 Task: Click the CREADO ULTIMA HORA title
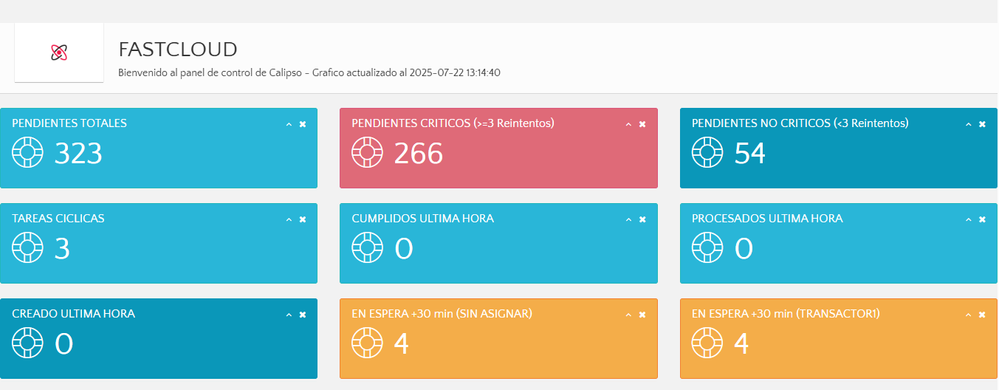(x=73, y=314)
